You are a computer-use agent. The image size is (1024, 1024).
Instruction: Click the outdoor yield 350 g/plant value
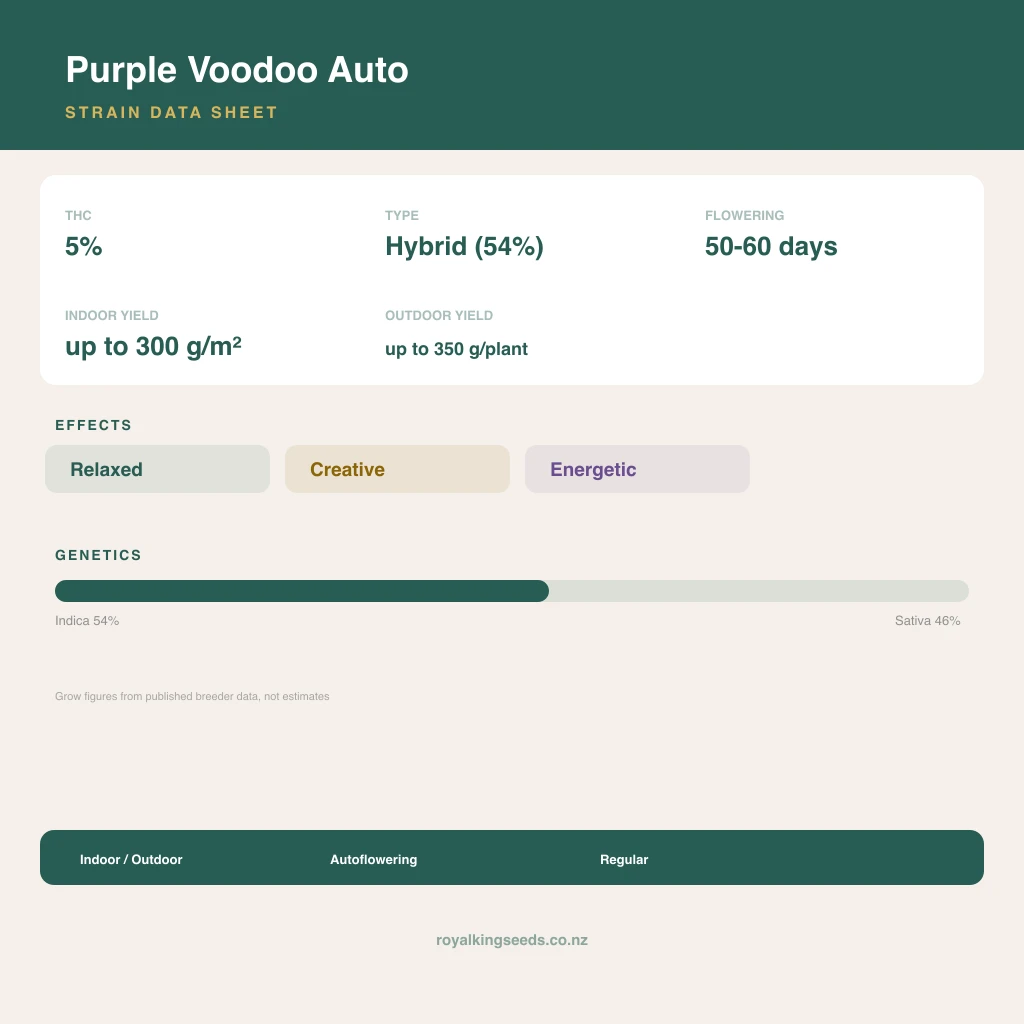point(456,349)
